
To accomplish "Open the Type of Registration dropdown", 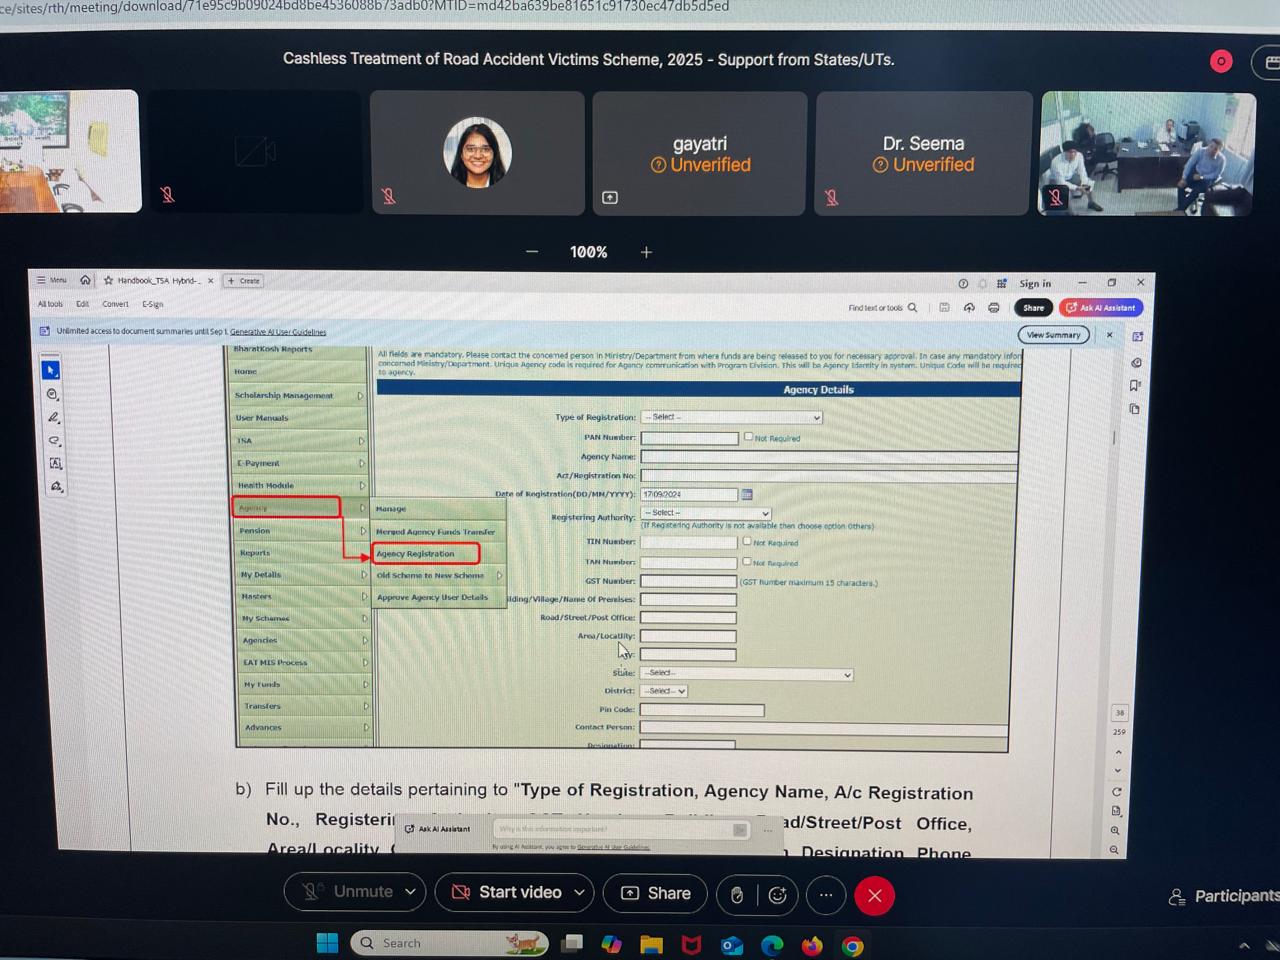I will (732, 417).
